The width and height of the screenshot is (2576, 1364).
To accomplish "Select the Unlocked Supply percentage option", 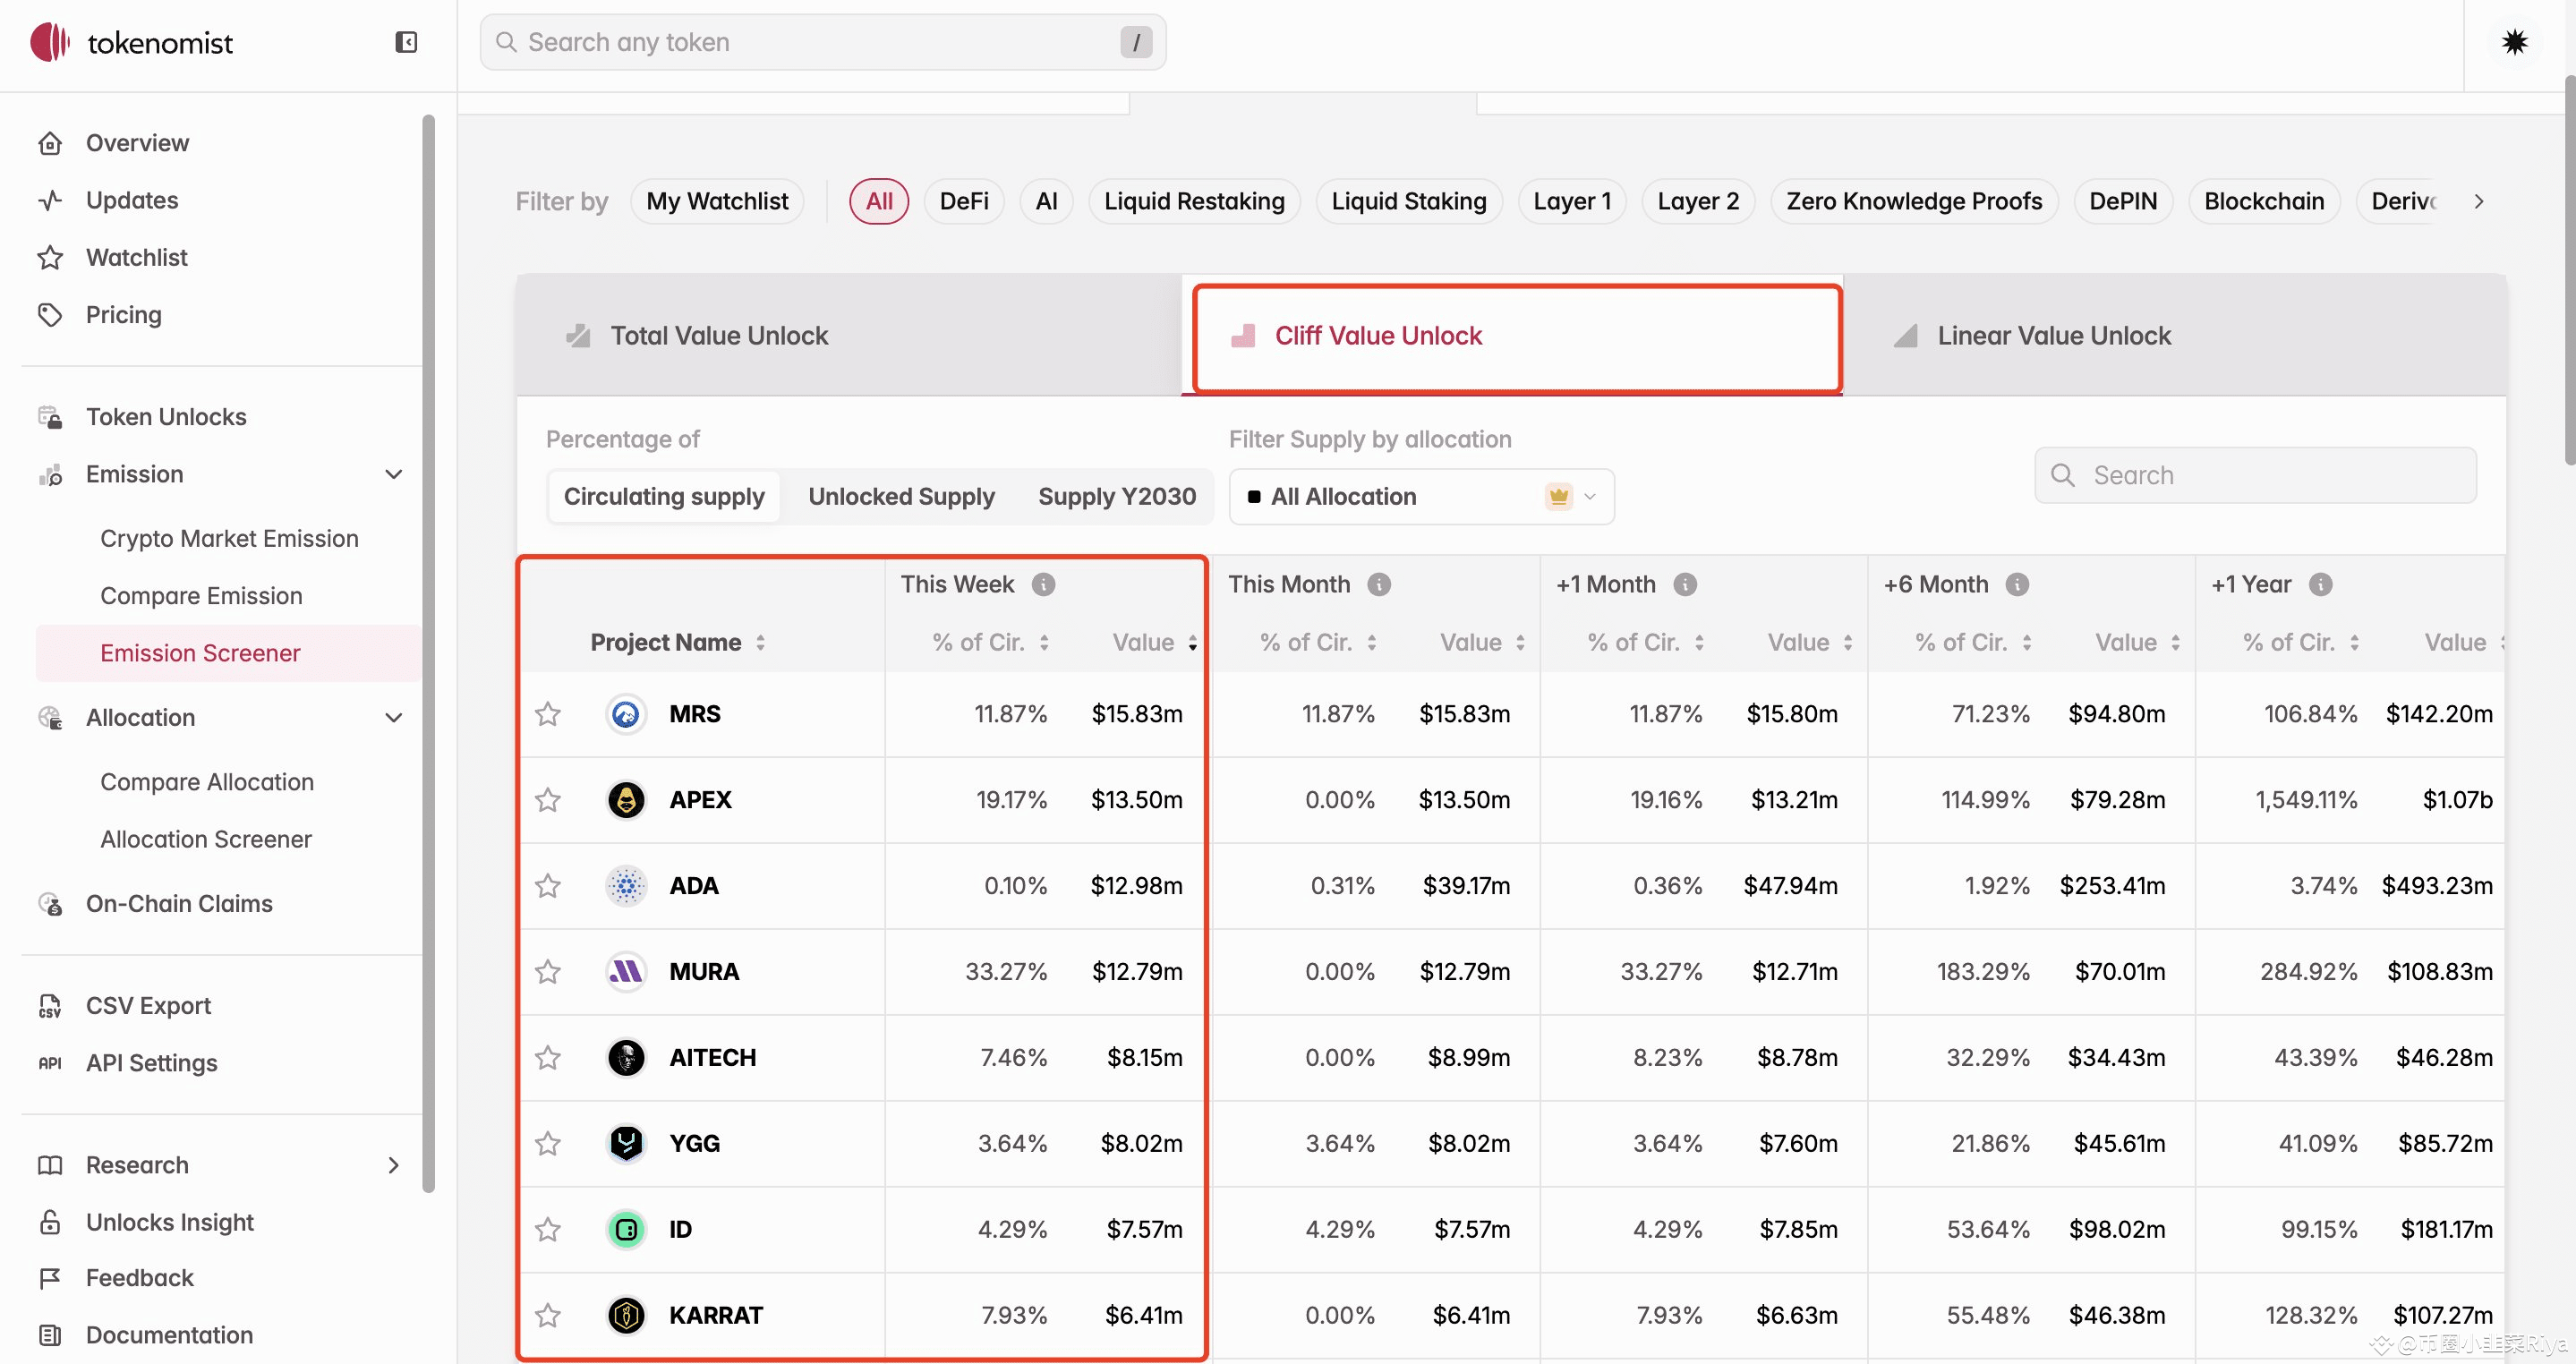I will [901, 496].
